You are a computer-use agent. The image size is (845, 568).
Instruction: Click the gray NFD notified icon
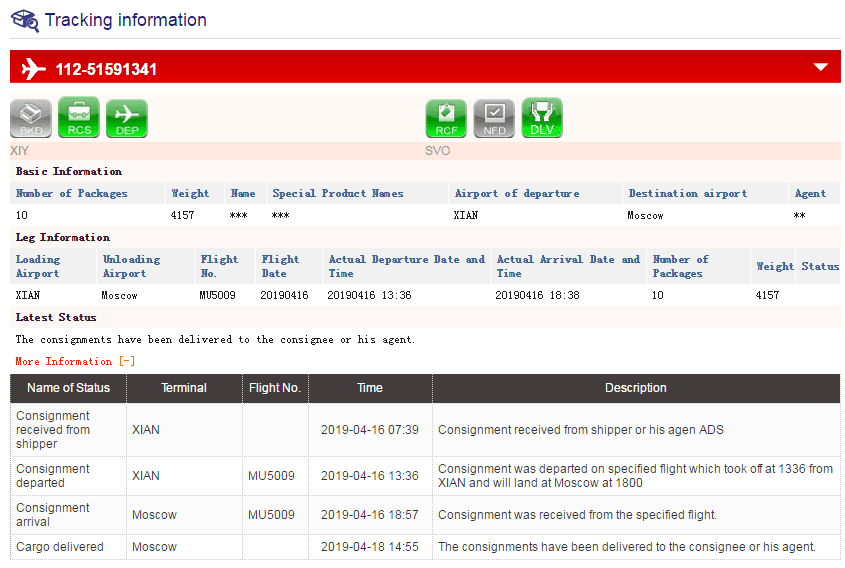coord(494,118)
